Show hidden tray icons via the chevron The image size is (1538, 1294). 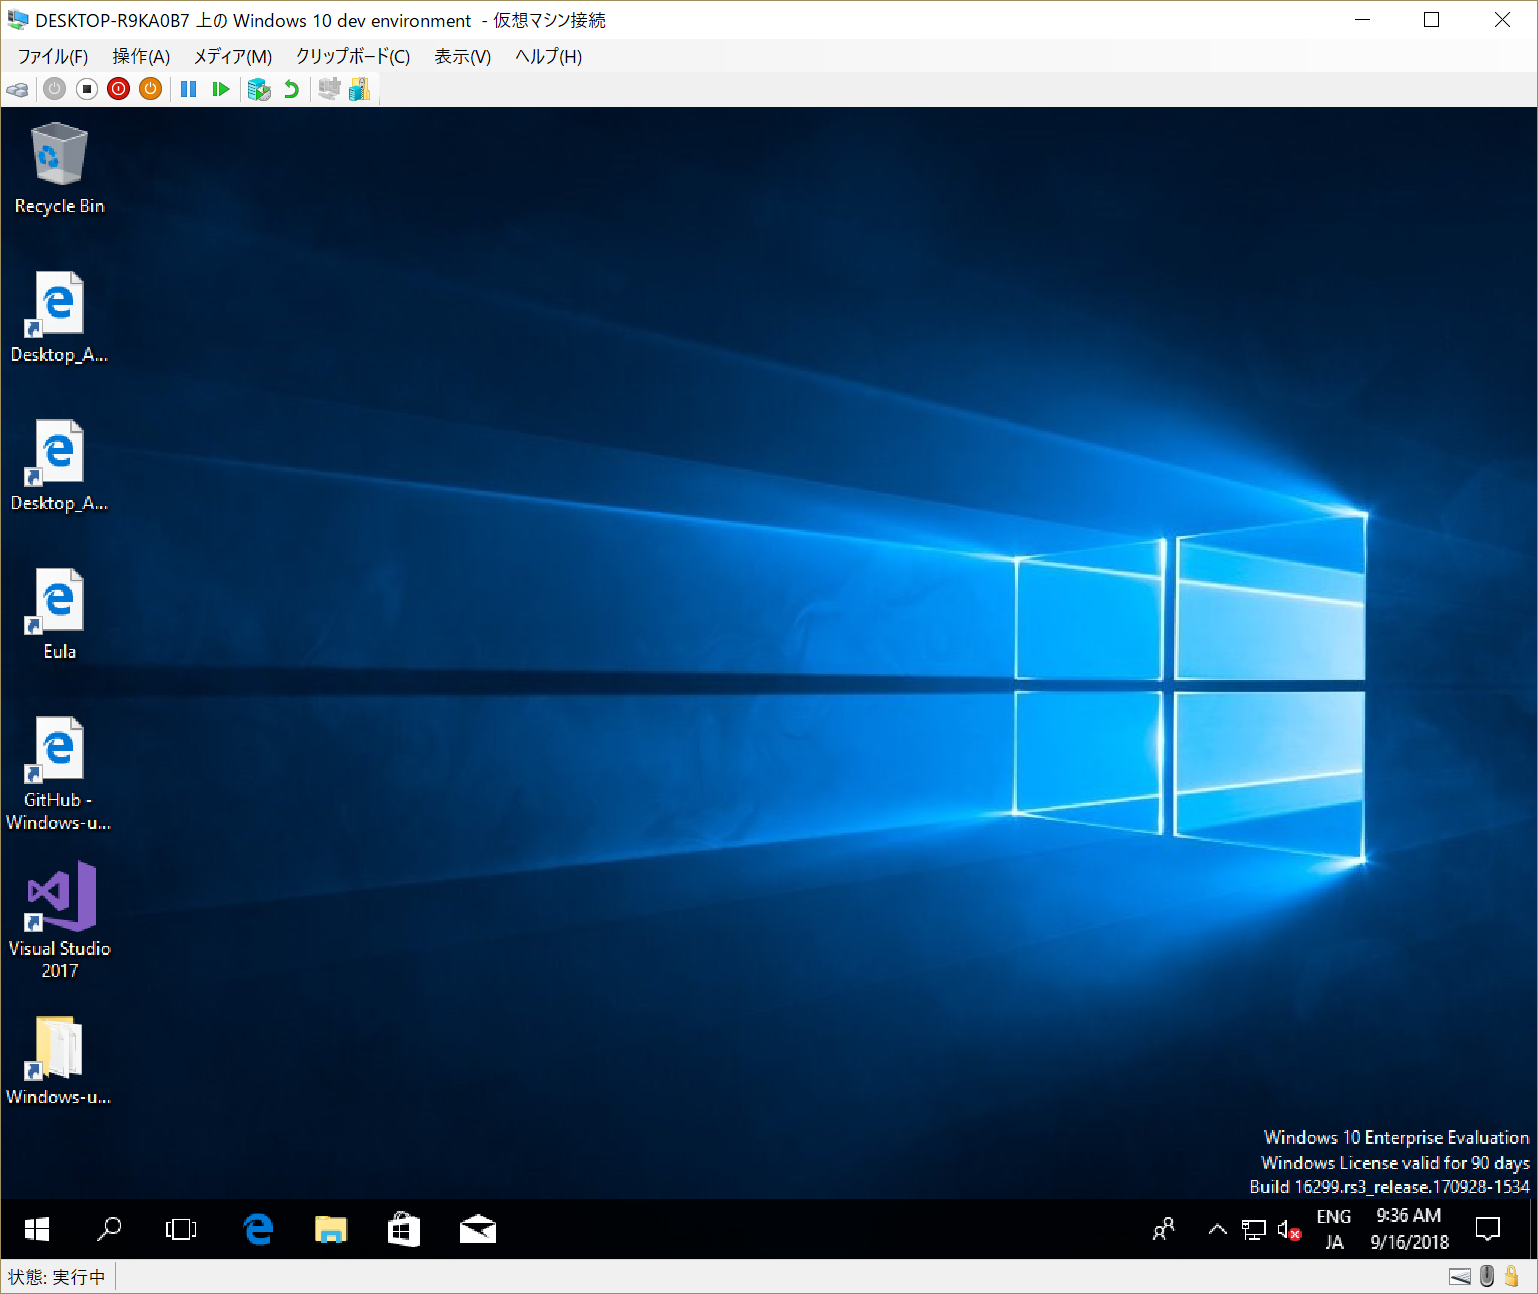1217,1229
